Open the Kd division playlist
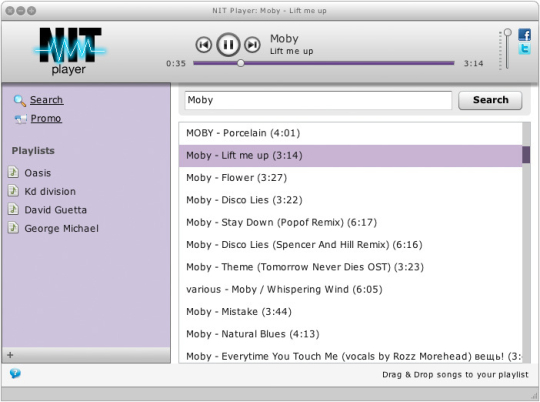540x402 pixels. pyautogui.click(x=50, y=191)
